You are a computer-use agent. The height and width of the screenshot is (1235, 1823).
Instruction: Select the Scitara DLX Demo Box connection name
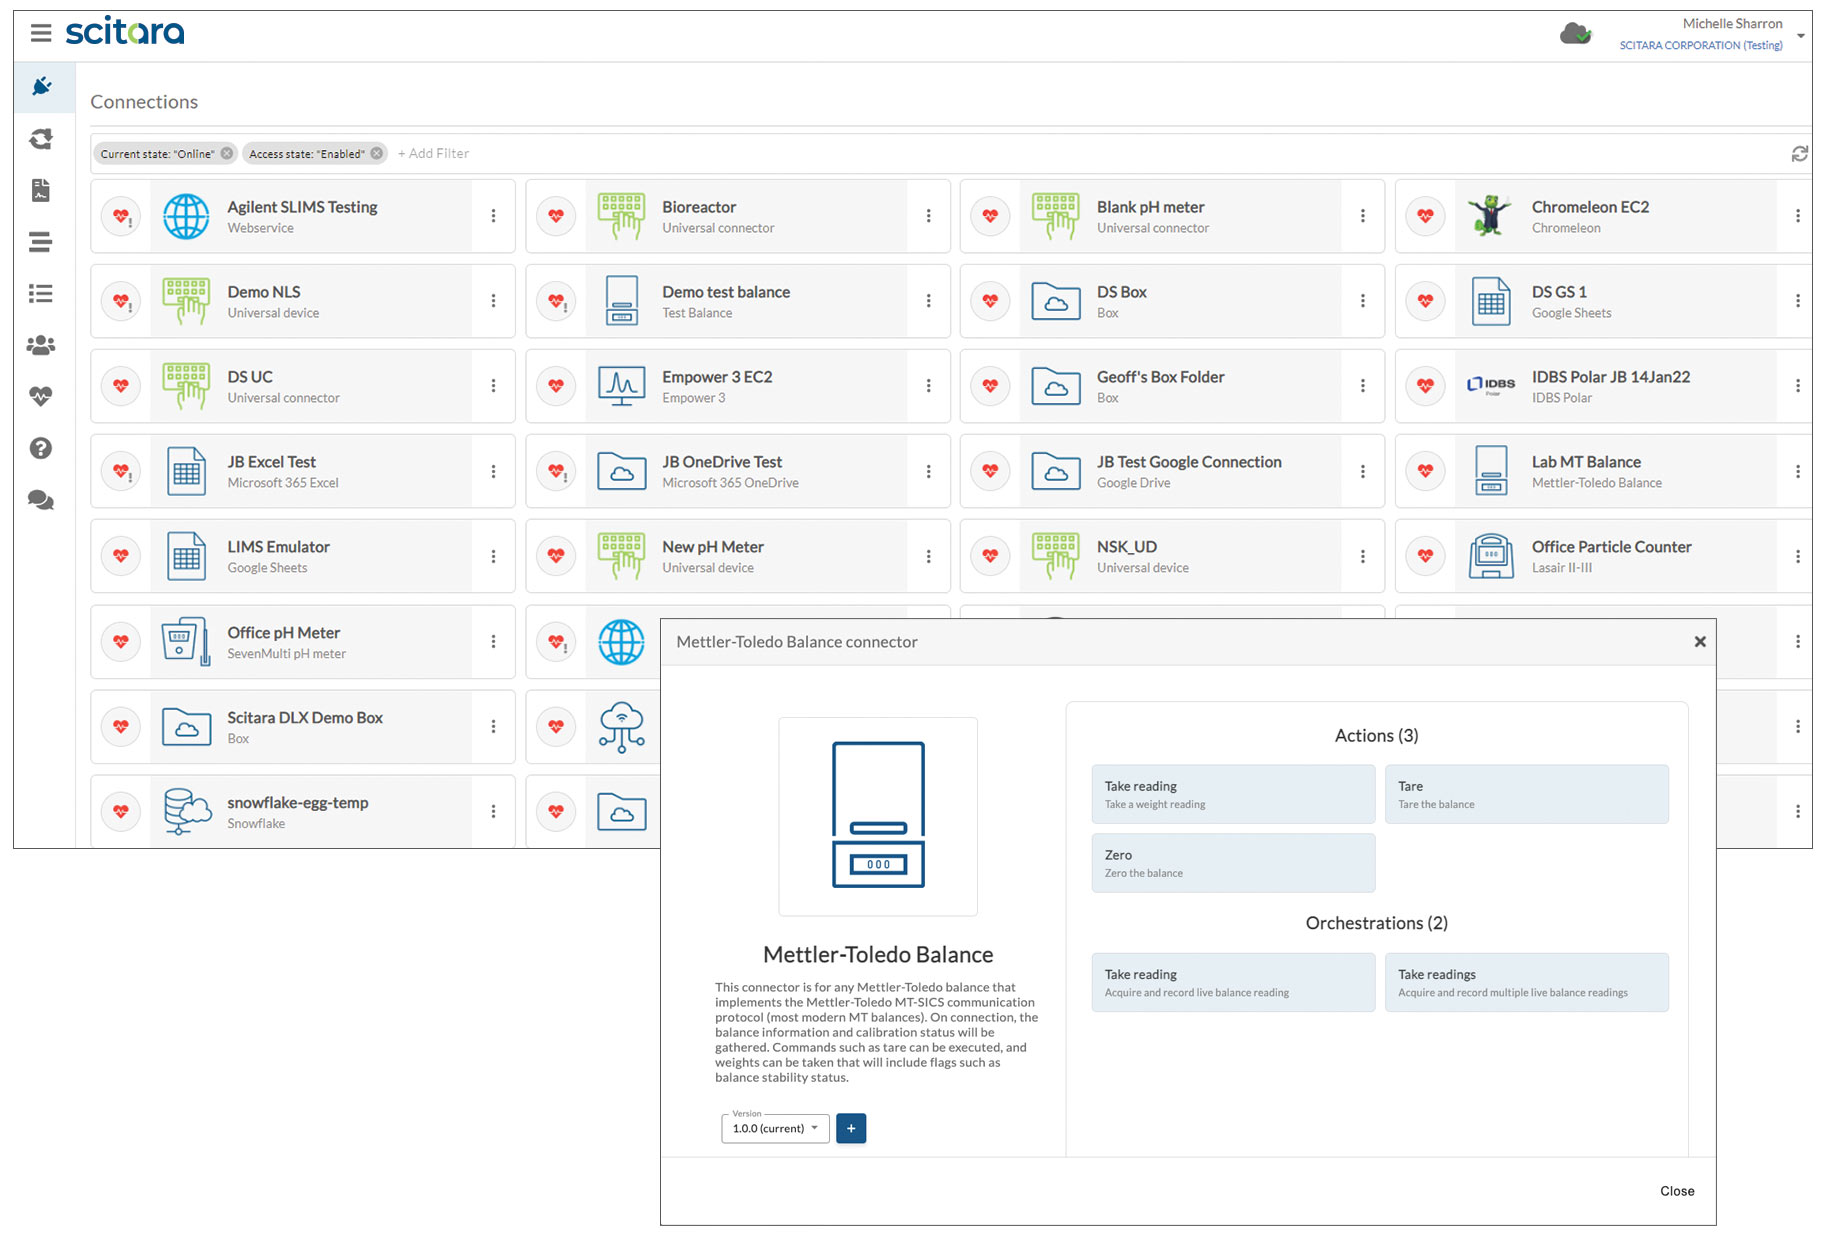point(305,718)
